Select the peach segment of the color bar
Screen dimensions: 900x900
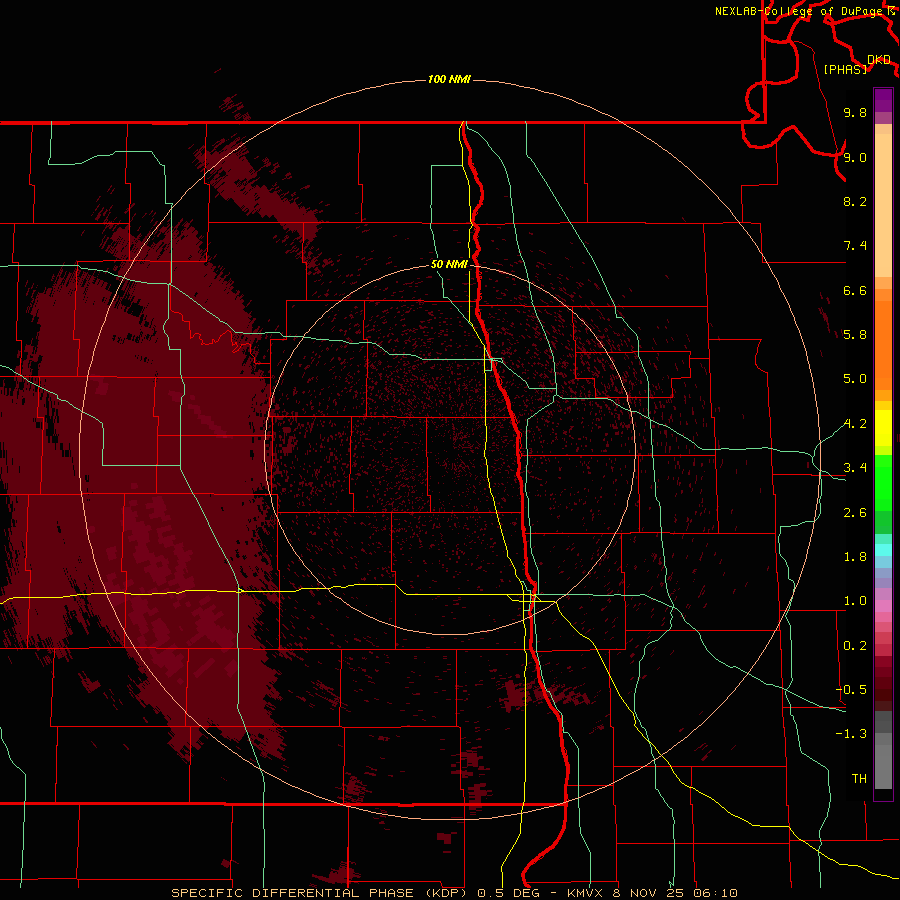click(x=883, y=205)
